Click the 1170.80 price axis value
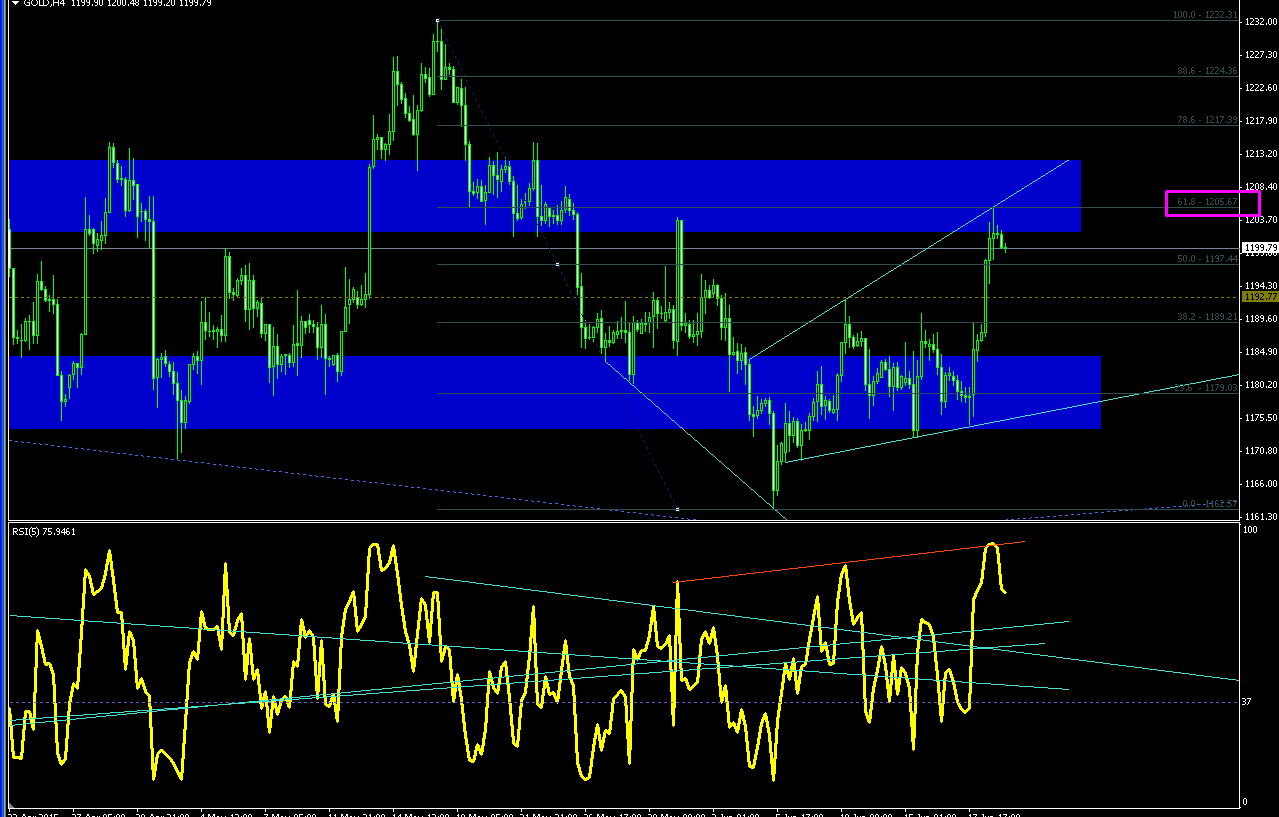This screenshot has height=817, width=1279. (x=1260, y=451)
